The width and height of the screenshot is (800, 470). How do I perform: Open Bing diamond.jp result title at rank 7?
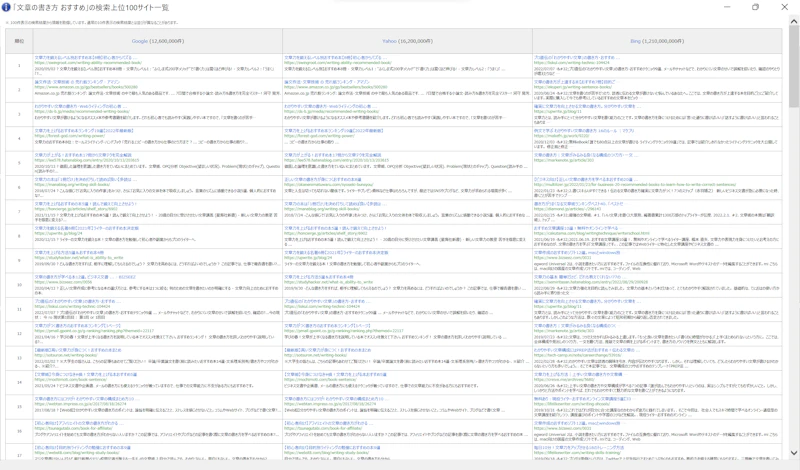tap(579, 204)
